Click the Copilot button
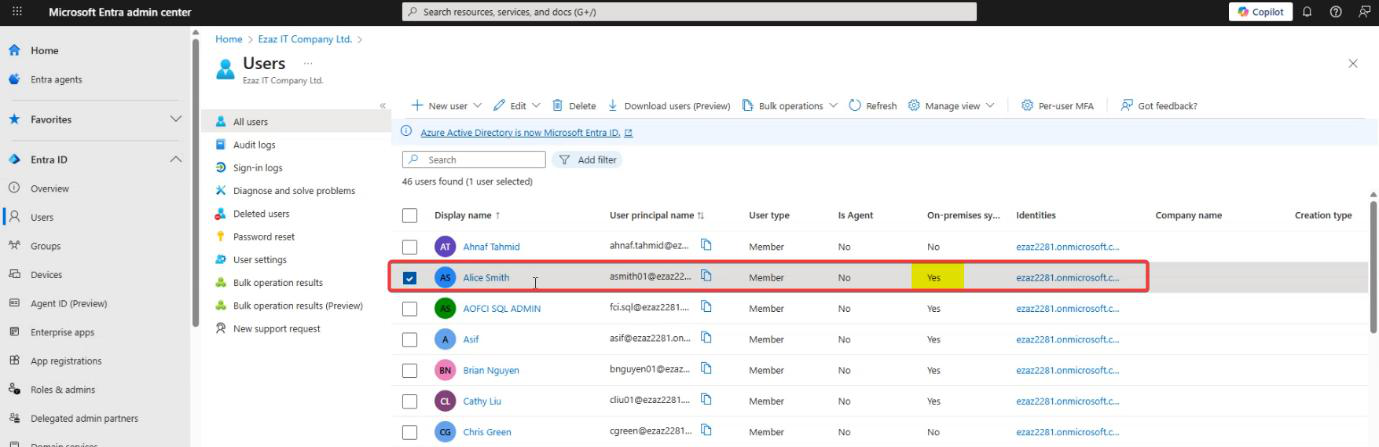The width and height of the screenshot is (1379, 447). (x=1260, y=12)
